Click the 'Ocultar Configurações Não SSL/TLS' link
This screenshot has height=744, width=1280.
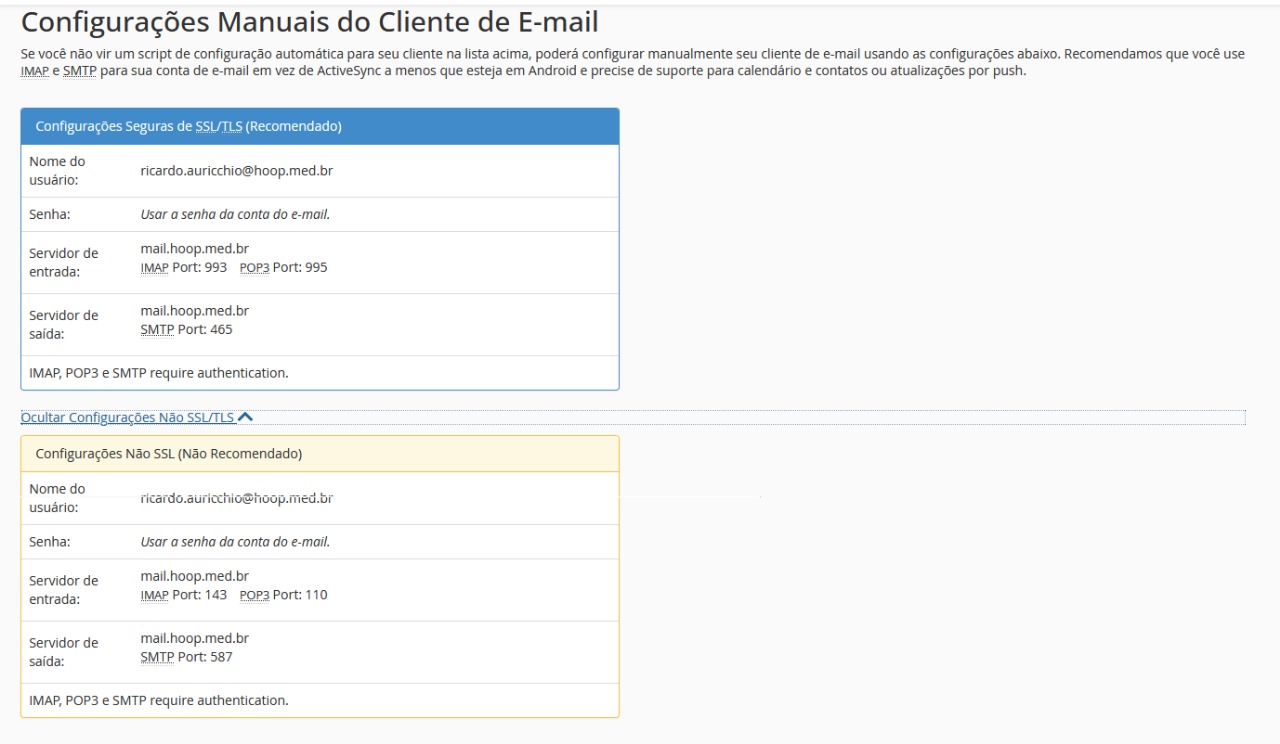pos(127,418)
